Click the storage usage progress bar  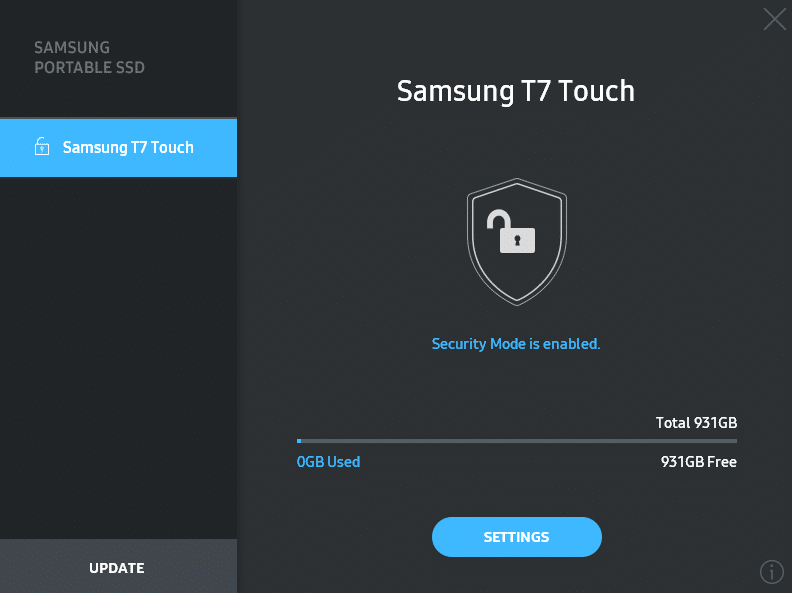click(517, 441)
